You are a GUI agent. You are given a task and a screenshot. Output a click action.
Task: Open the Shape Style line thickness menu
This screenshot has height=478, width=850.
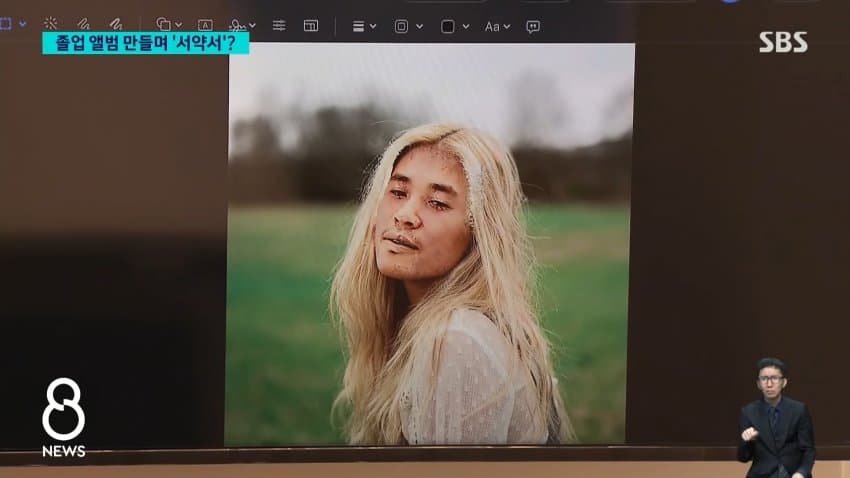[364, 26]
